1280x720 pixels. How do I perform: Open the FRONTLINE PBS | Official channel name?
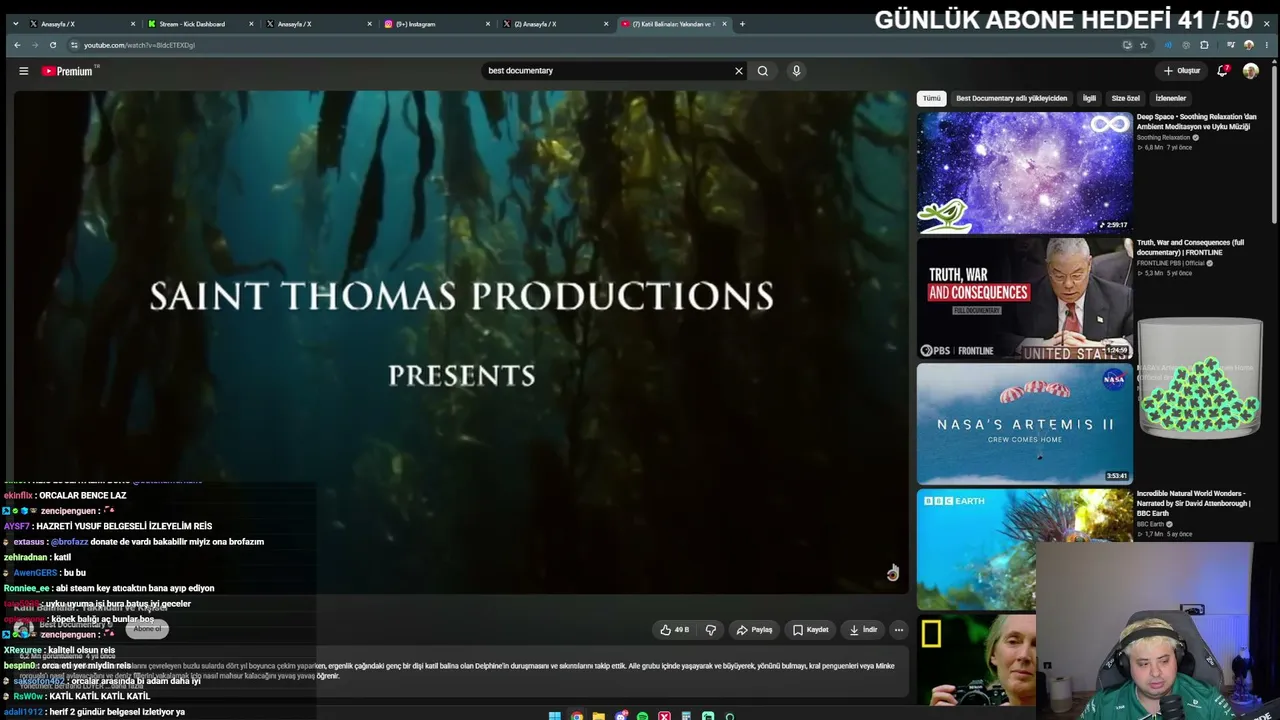pyautogui.click(x=1171, y=263)
